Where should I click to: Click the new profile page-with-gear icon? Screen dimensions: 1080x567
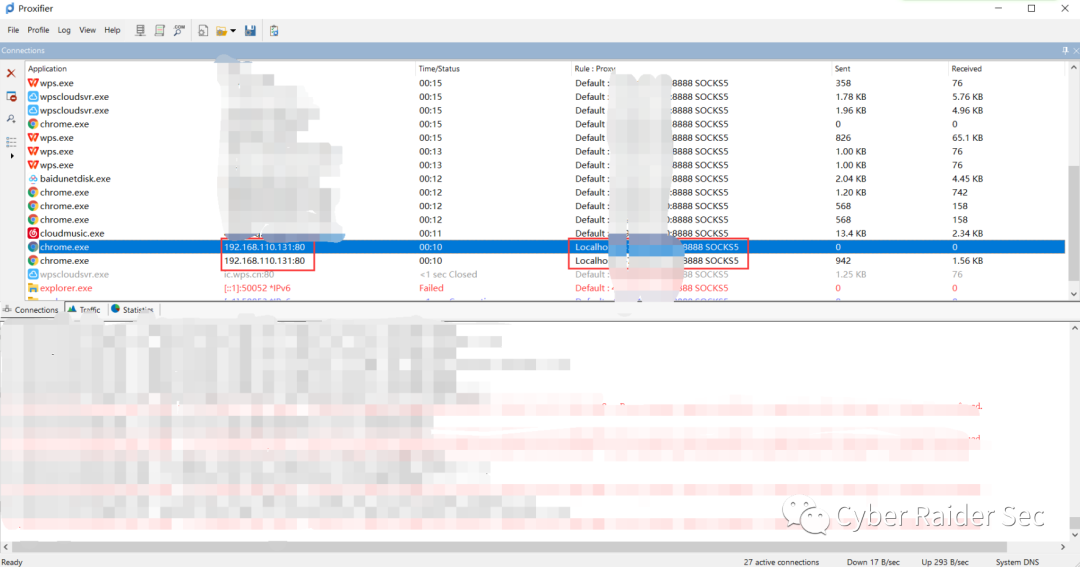tap(203, 30)
